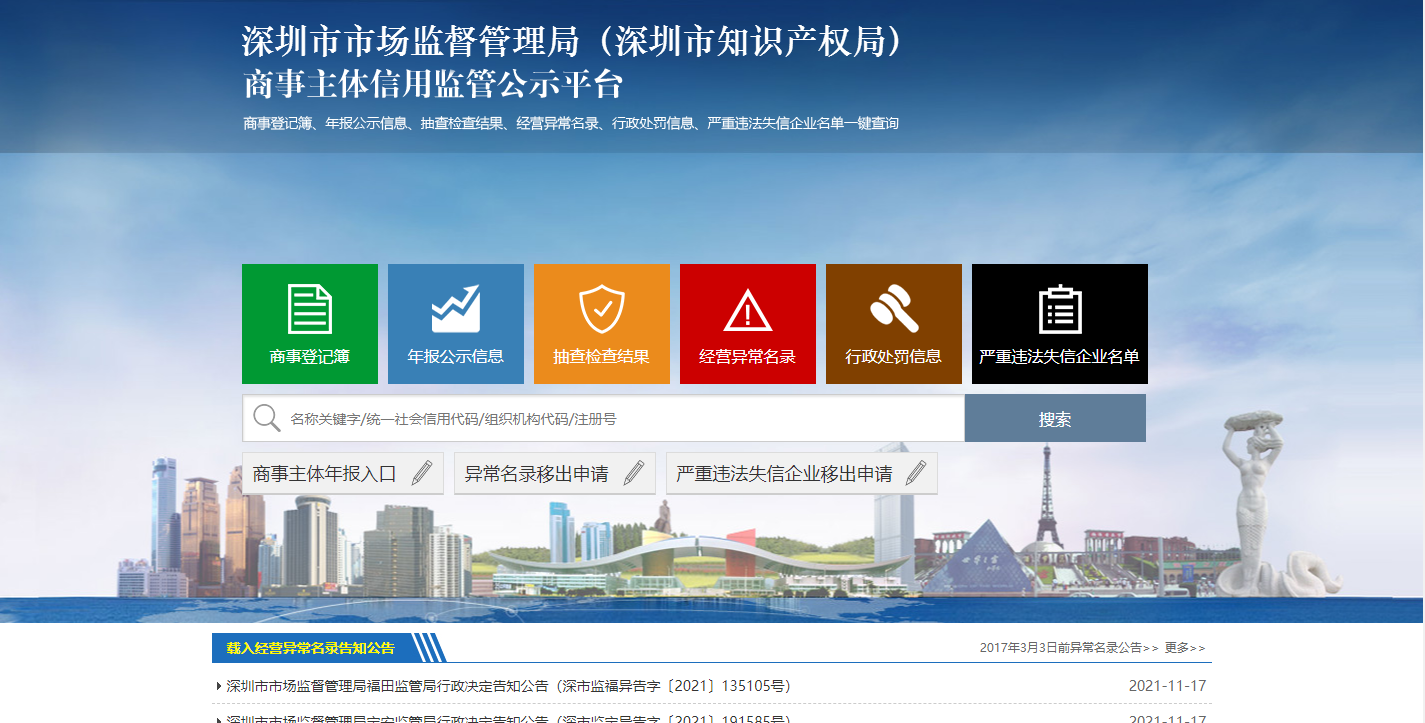1425x723 pixels.
Task: Select the 年报公示信息 chart icon
Action: [x=455, y=306]
